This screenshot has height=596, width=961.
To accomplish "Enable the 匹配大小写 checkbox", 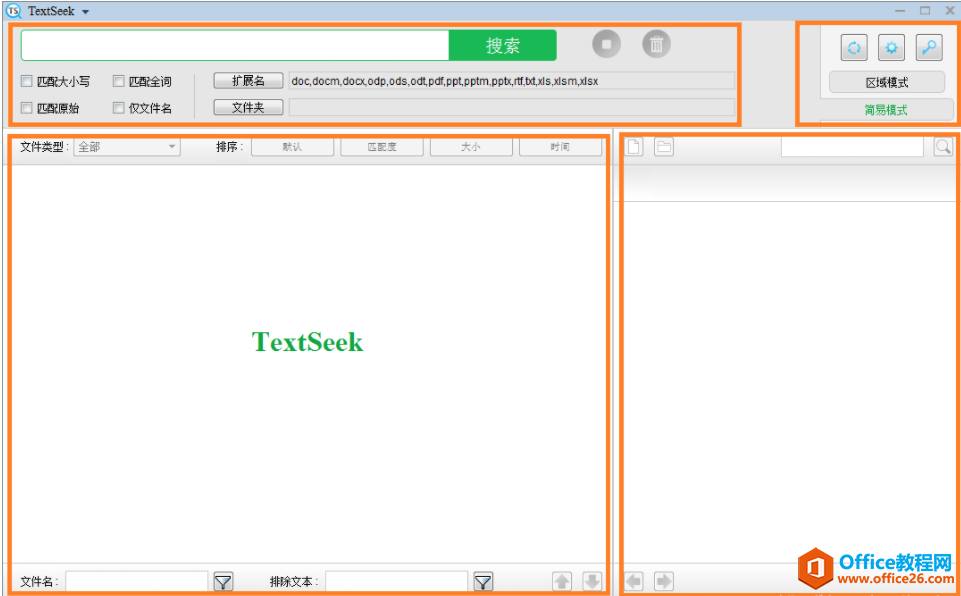I will (x=27, y=82).
